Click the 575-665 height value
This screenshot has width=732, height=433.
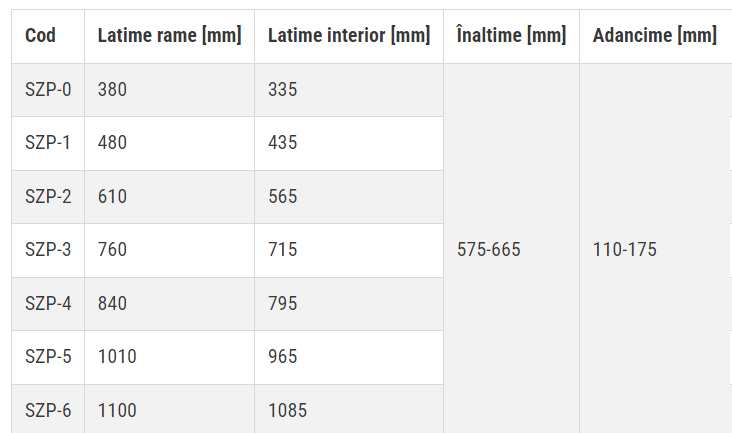(x=488, y=250)
